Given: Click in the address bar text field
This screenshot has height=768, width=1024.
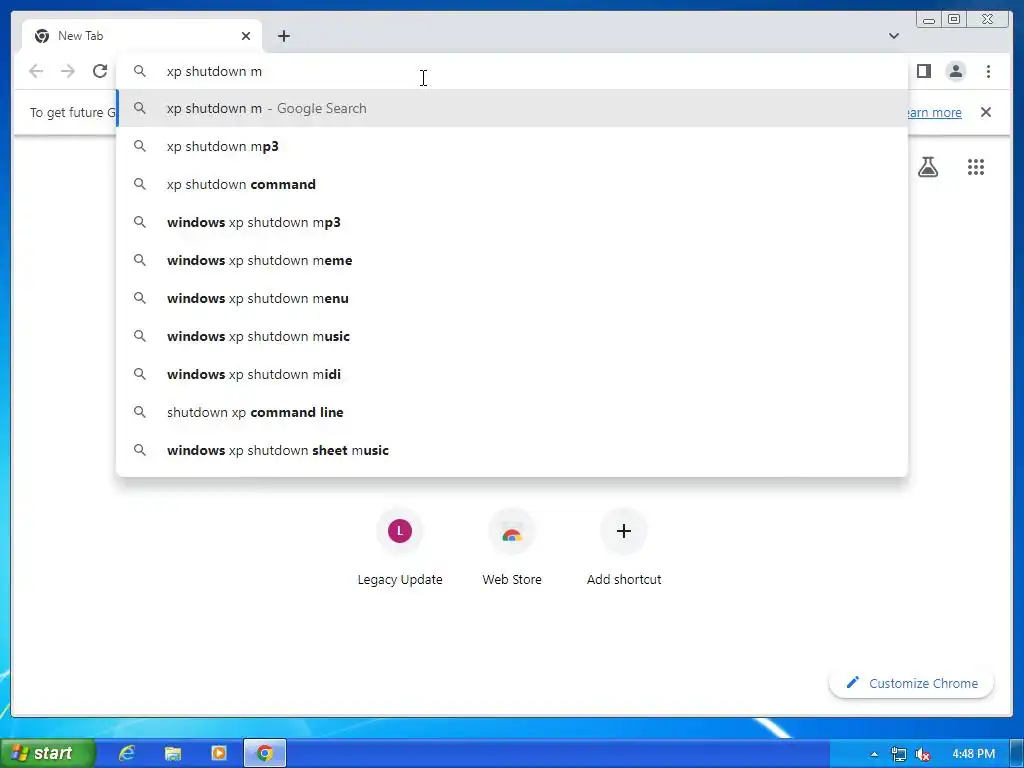Looking at the screenshot, I should pos(512,71).
